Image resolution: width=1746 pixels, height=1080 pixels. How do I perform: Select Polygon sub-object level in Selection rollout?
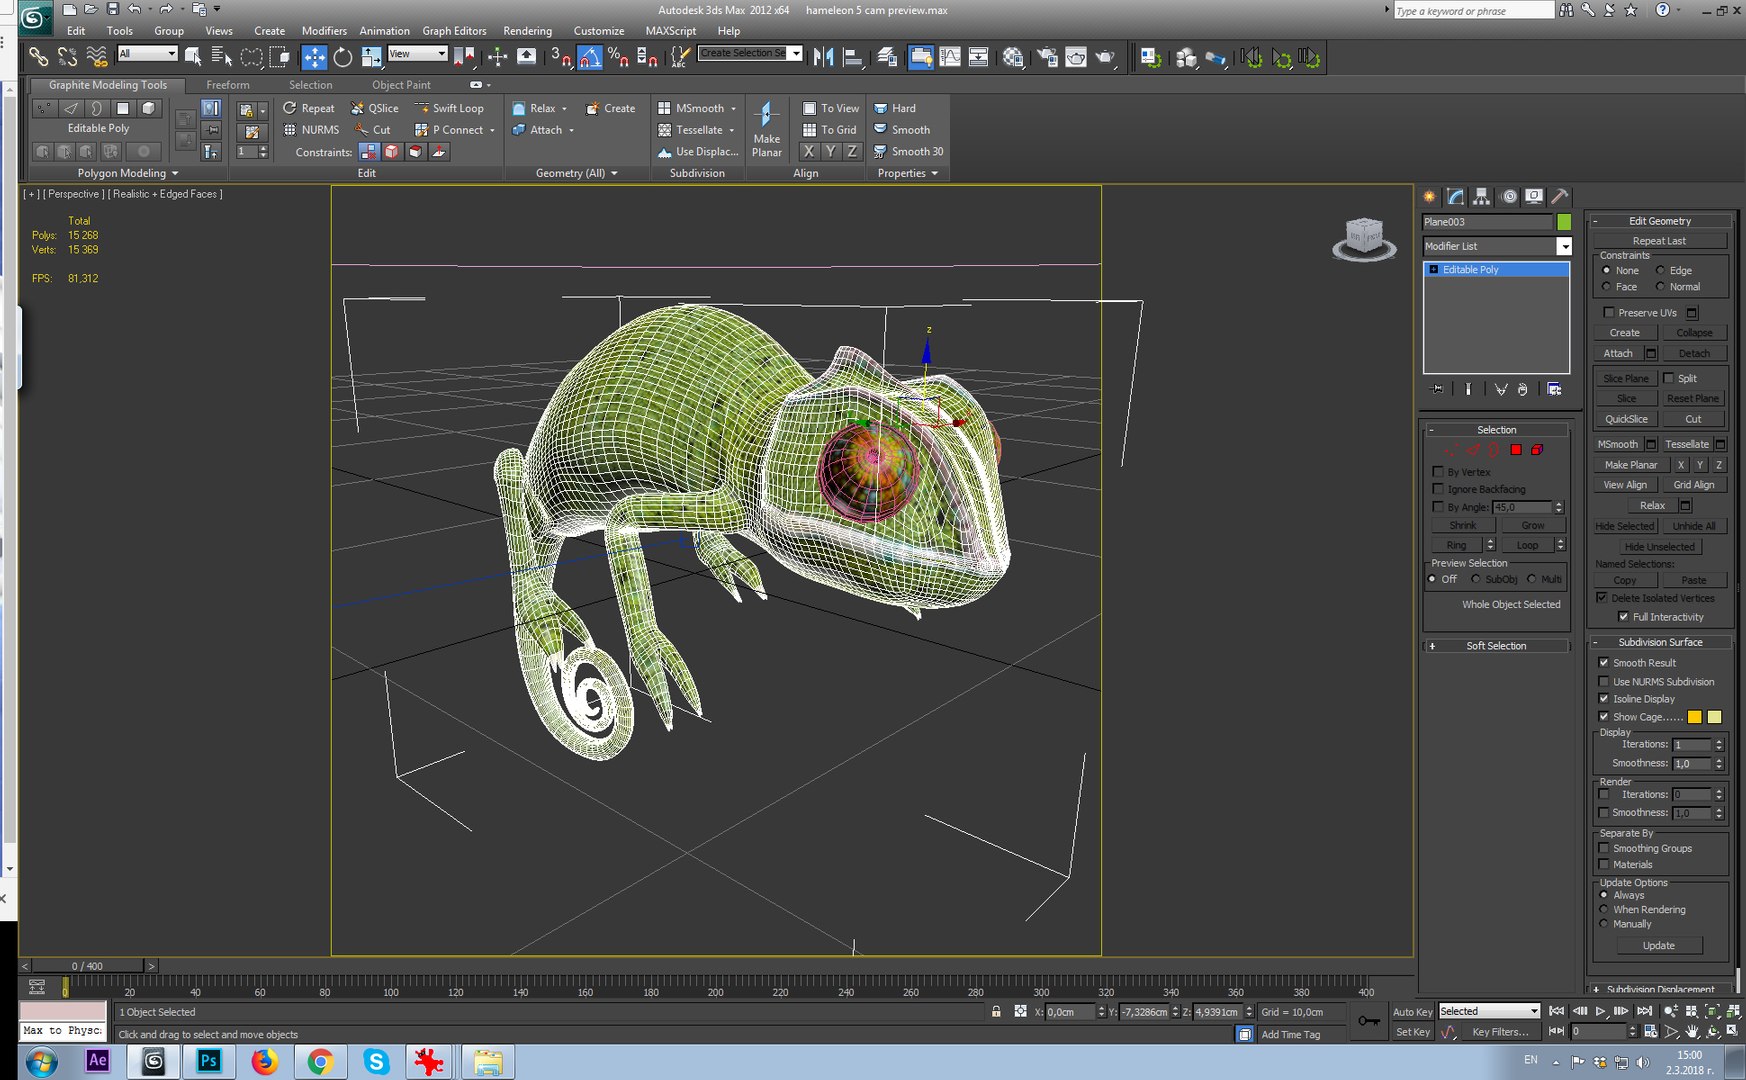coord(1516,450)
